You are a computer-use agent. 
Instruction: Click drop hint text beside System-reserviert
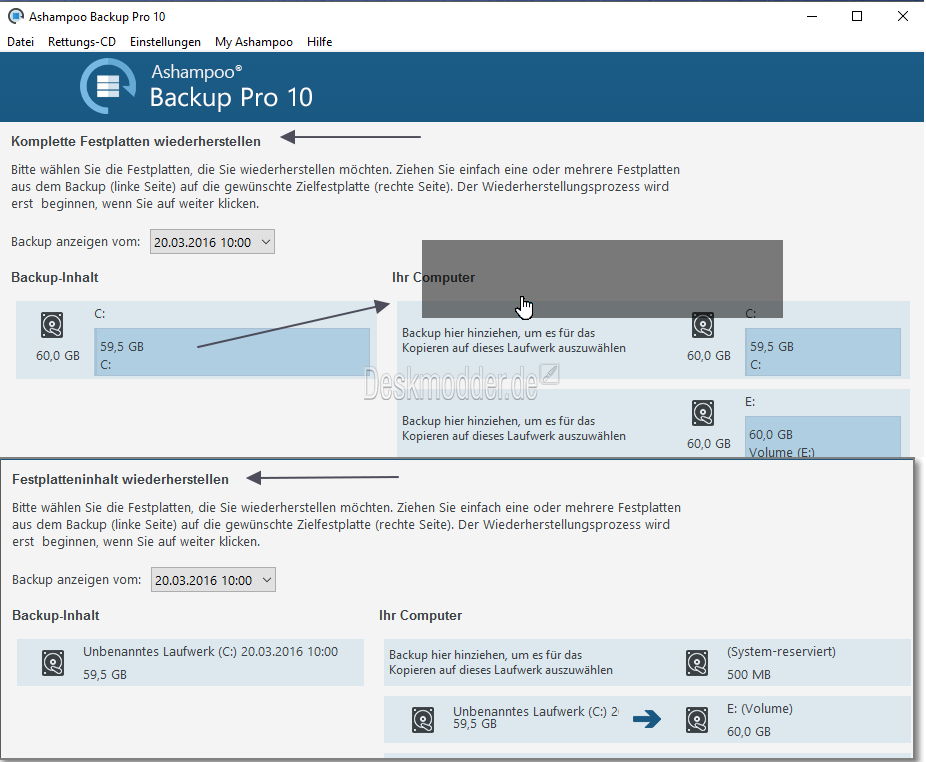pyautogui.click(x=501, y=662)
